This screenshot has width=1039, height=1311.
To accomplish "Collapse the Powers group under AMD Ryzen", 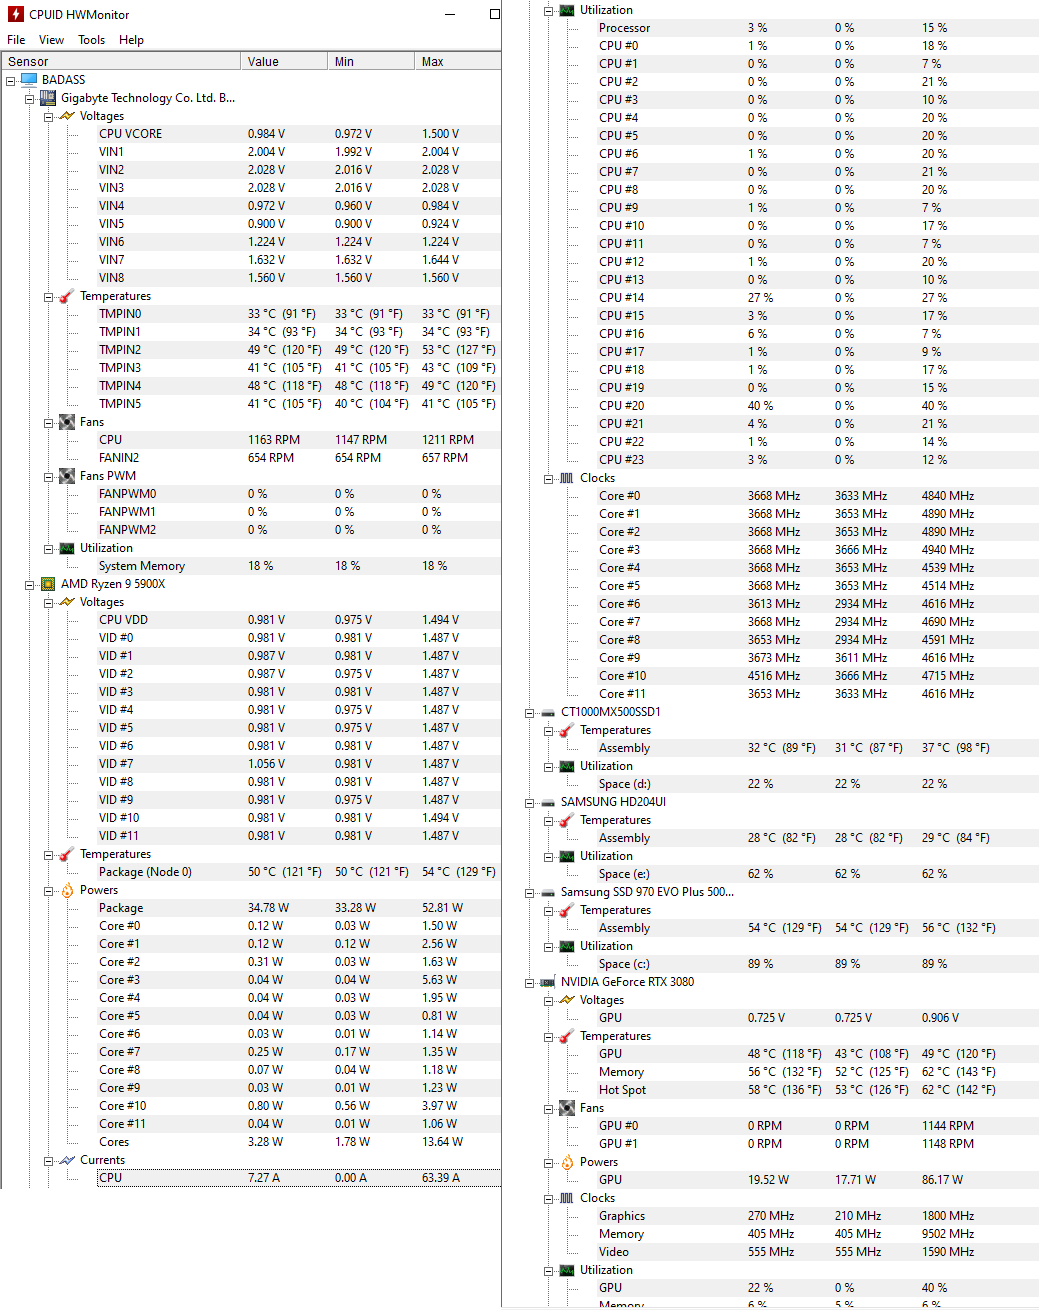I will pyautogui.click(x=48, y=890).
